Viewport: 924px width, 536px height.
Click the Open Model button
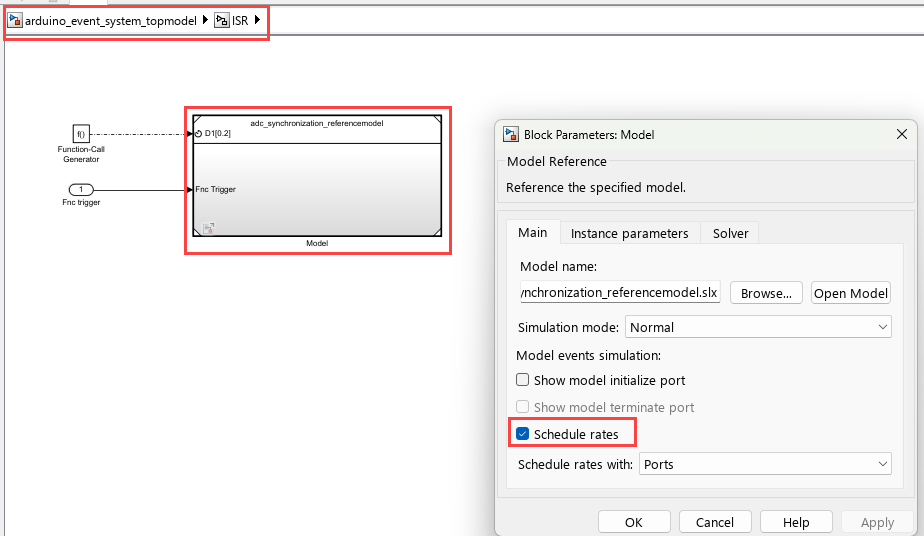850,293
